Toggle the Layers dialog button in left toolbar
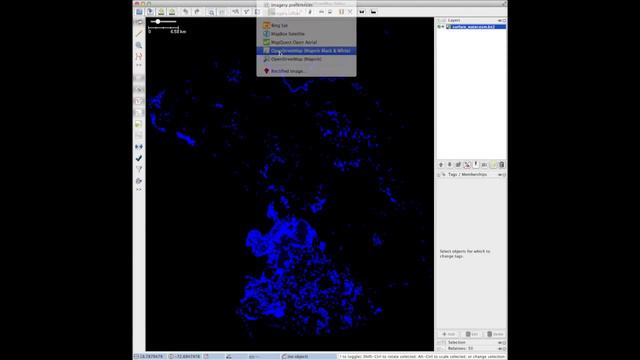Image resolution: width=640 pixels, height=360 pixels. [x=139, y=78]
